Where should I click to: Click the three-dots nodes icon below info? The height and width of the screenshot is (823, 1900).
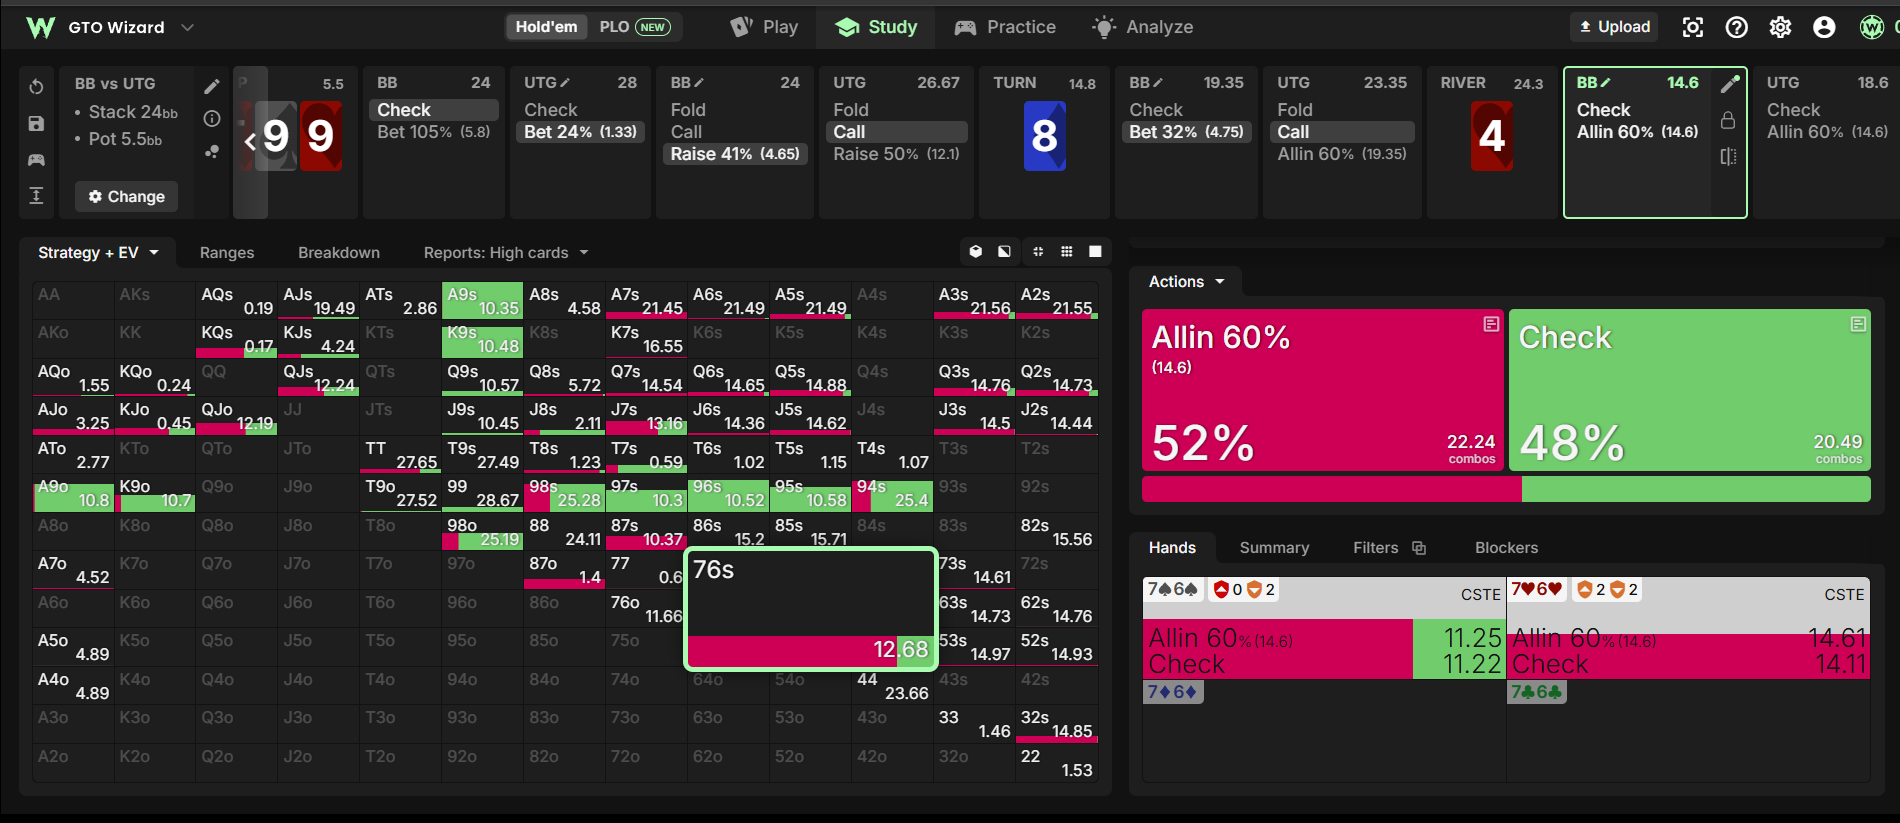point(212,152)
